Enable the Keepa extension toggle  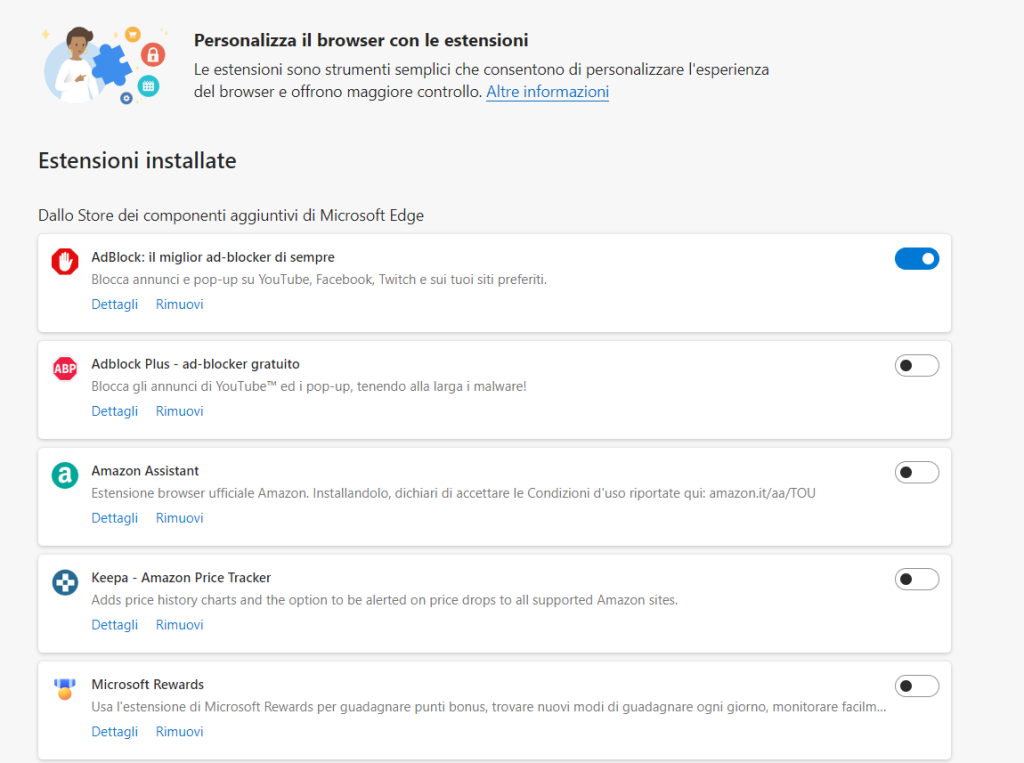tap(916, 579)
